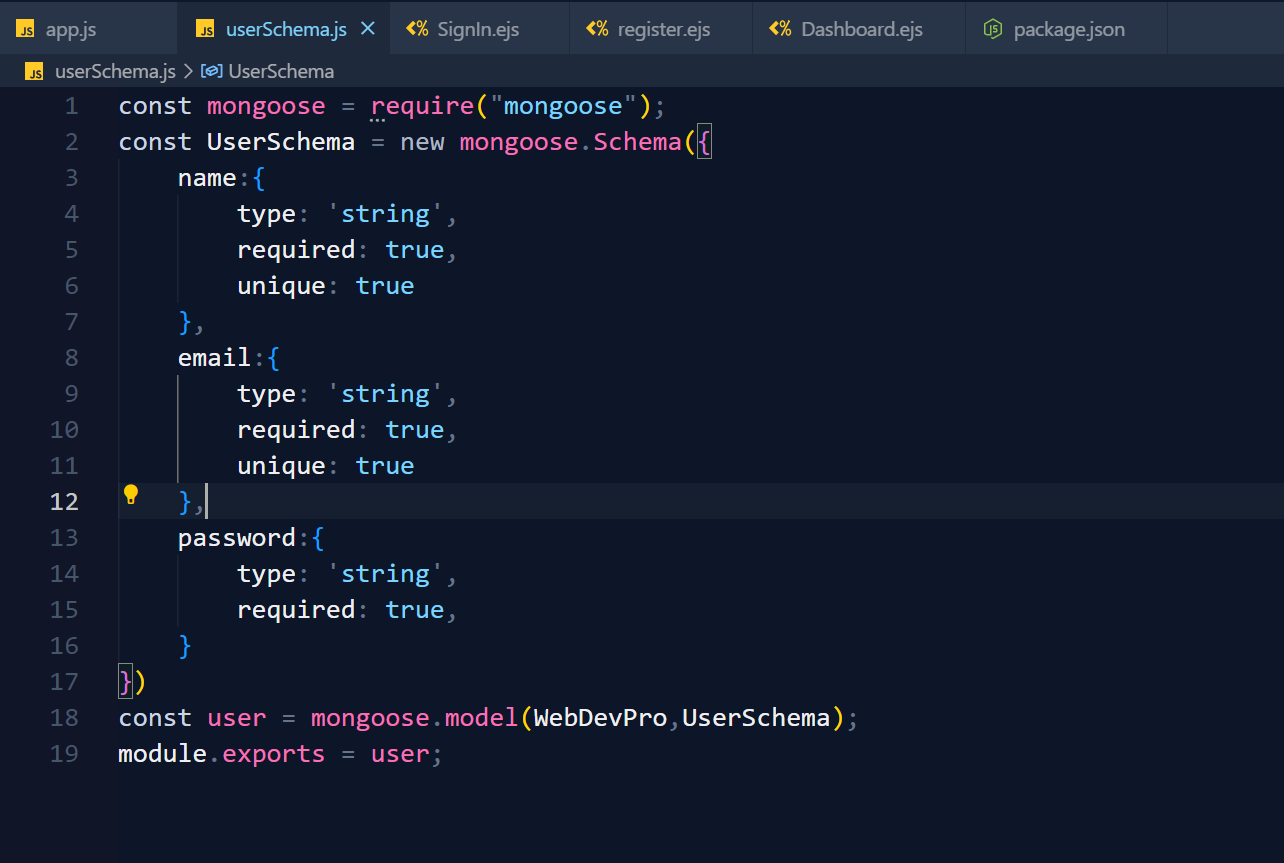Click 'string' value on line 4
This screenshot has height=863, width=1284.
385,214
